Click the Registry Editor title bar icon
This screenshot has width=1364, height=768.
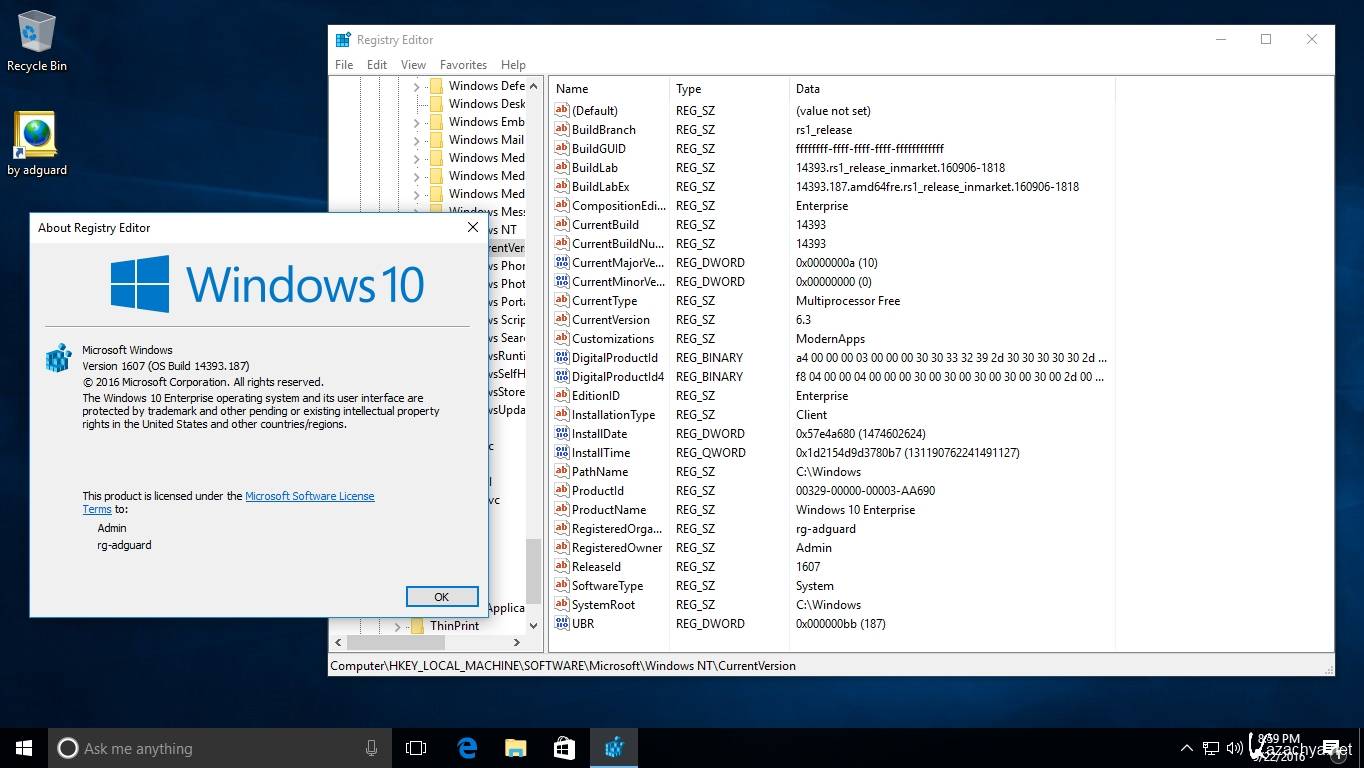[343, 40]
